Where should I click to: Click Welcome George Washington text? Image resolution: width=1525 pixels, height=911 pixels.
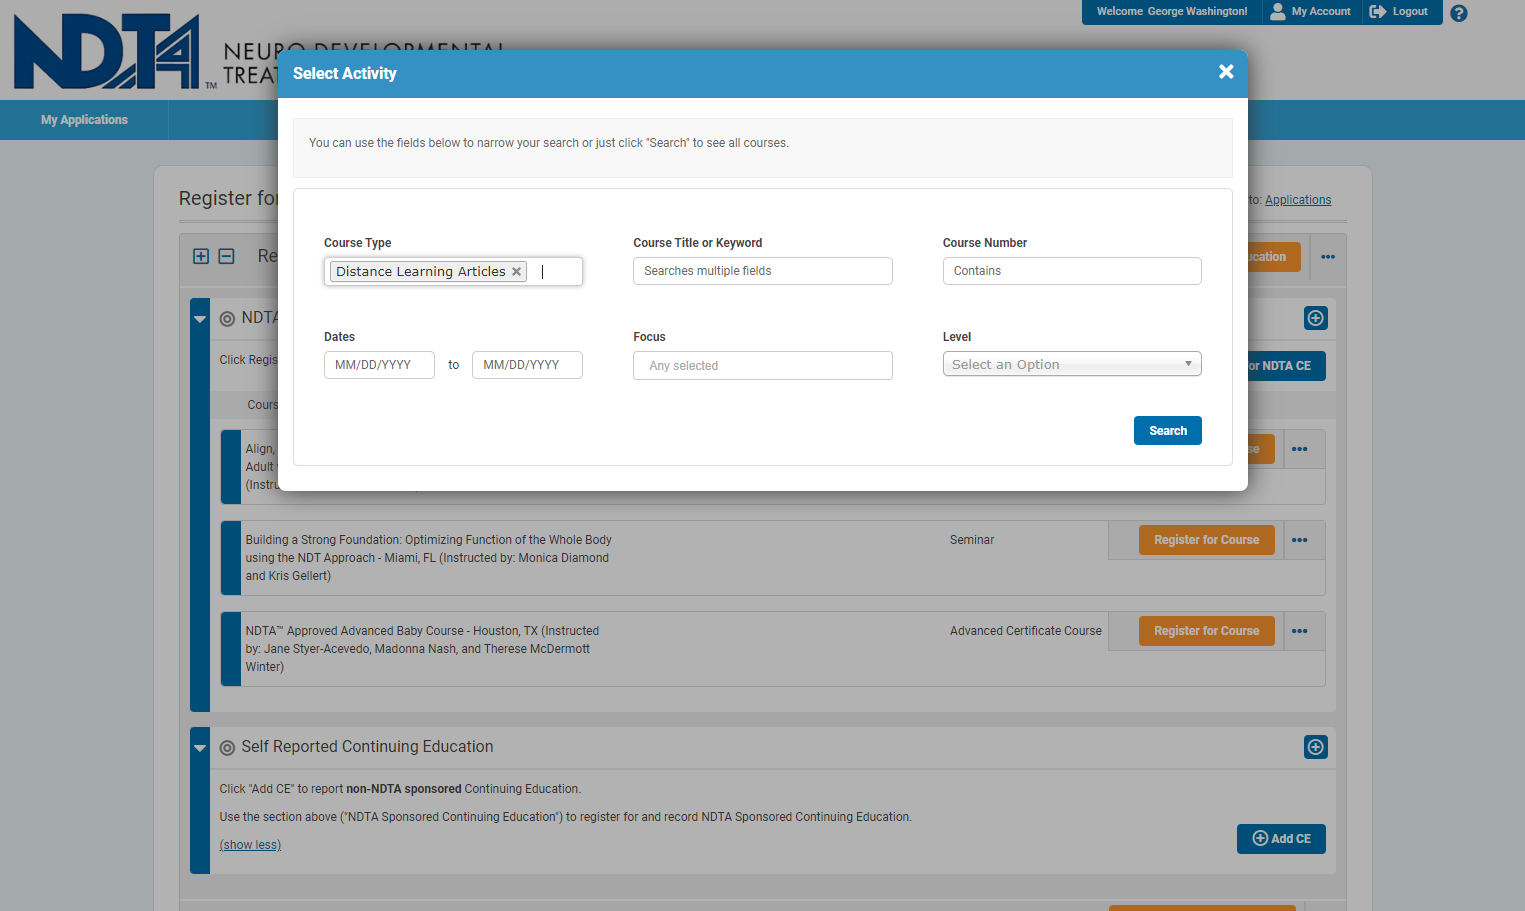(1172, 12)
